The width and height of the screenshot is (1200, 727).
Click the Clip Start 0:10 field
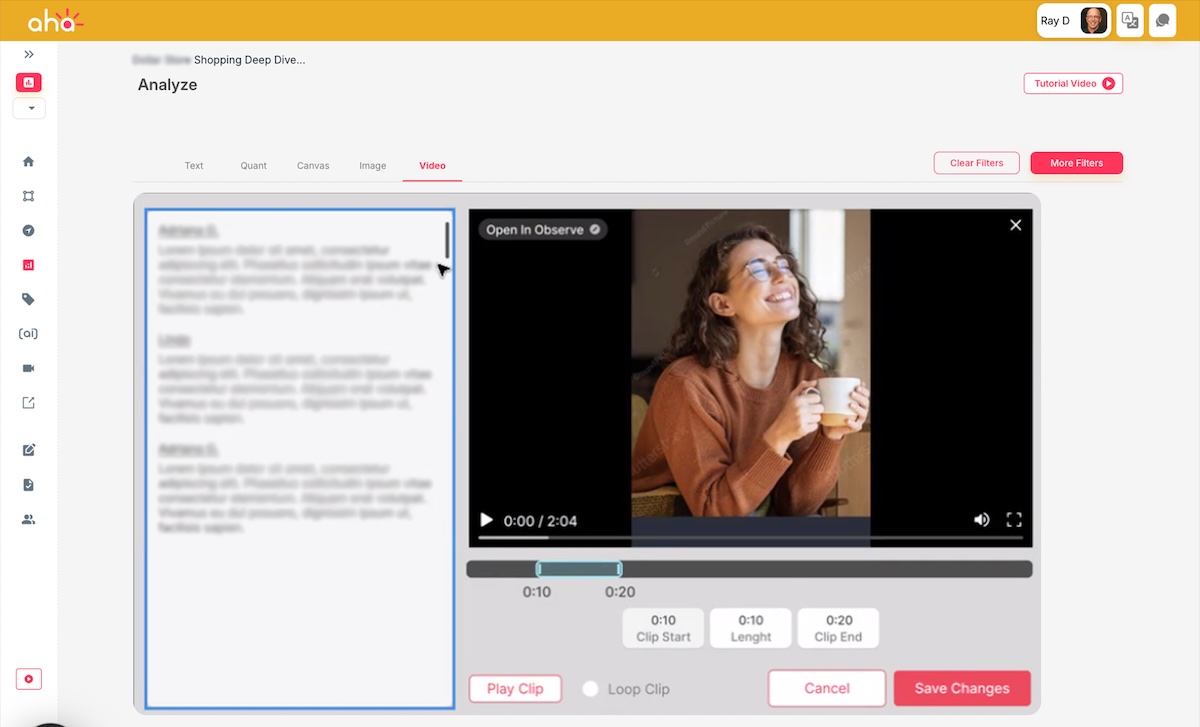click(x=663, y=628)
